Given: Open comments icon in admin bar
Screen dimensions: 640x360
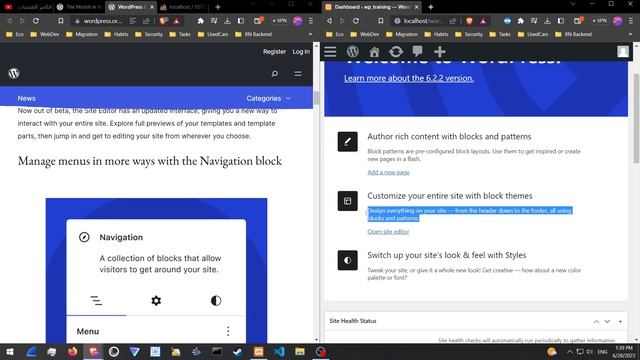Looking at the screenshot, I should pos(417,51).
